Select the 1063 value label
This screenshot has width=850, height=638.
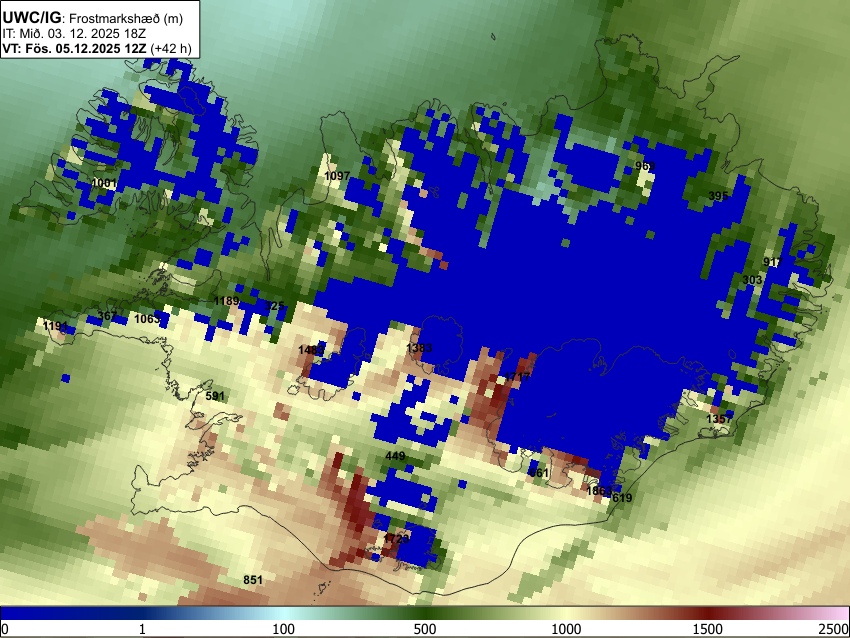click(x=147, y=319)
